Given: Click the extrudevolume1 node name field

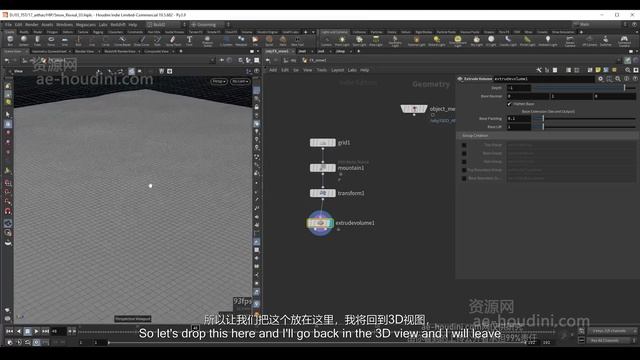Looking at the screenshot, I should click(x=544, y=79).
